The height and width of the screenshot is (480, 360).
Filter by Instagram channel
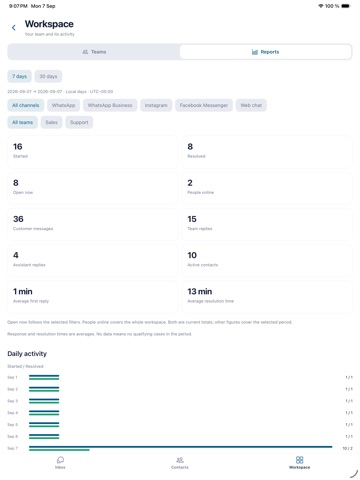[x=156, y=105]
